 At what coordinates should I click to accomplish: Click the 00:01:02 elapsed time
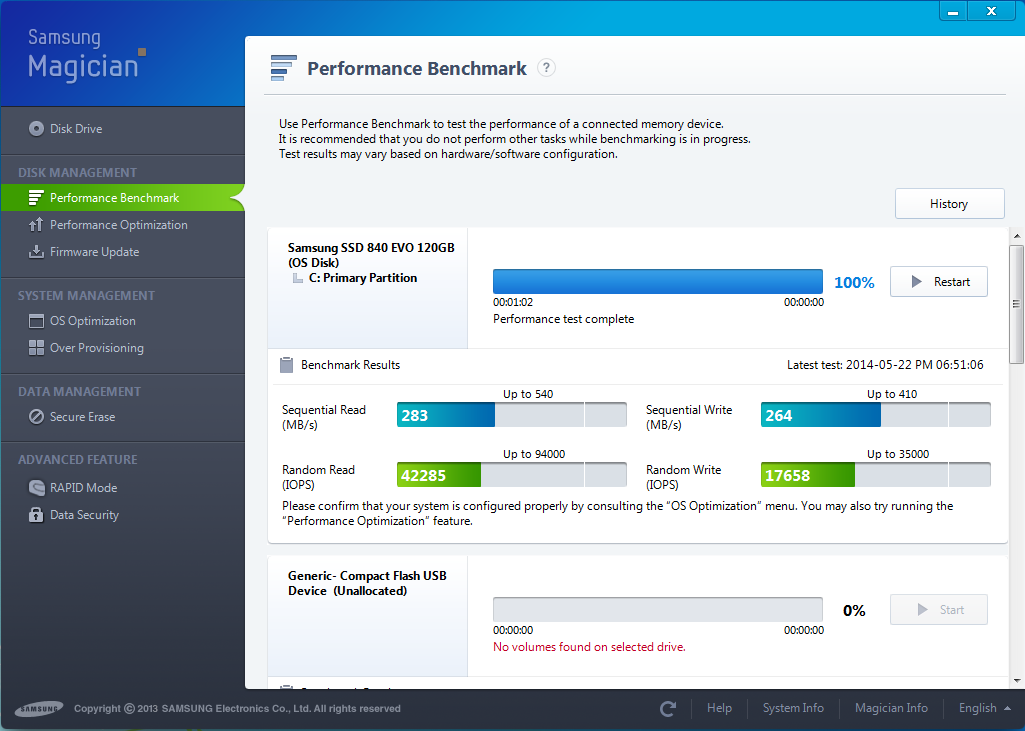click(513, 302)
